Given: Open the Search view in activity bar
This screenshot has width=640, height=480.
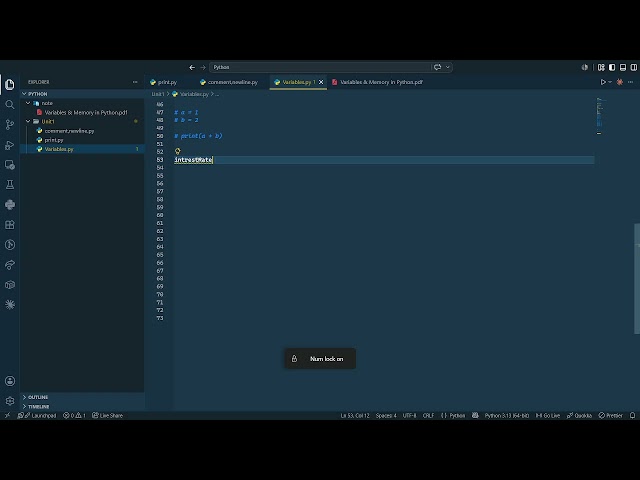Looking at the screenshot, I should point(10,104).
